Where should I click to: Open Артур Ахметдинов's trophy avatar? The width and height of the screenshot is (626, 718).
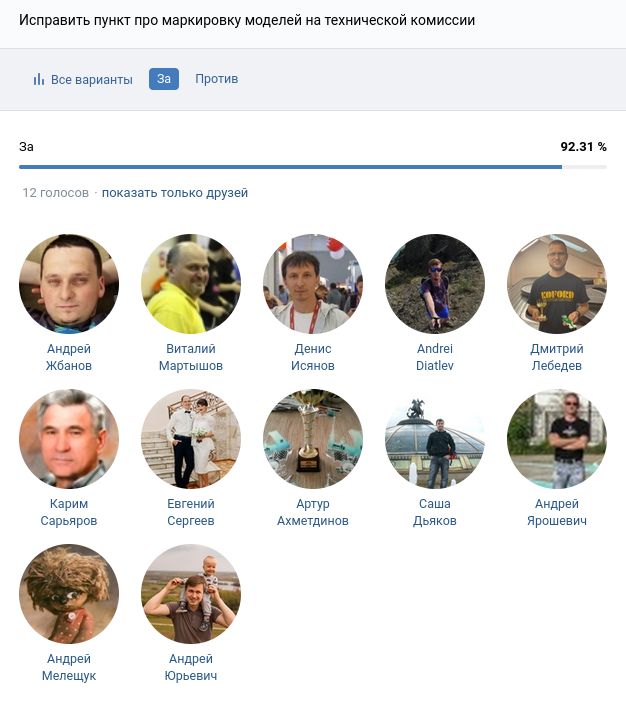(x=313, y=439)
